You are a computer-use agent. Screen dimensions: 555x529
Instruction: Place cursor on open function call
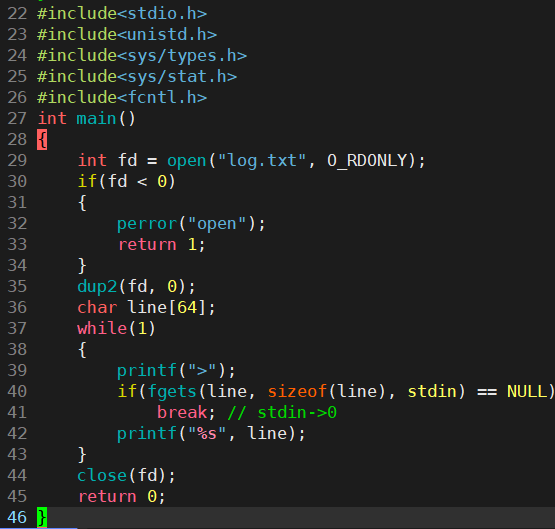tap(187, 161)
